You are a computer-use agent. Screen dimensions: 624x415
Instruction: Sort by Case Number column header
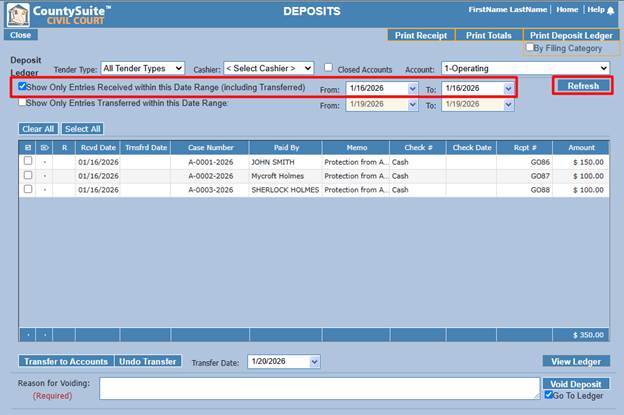click(x=211, y=148)
